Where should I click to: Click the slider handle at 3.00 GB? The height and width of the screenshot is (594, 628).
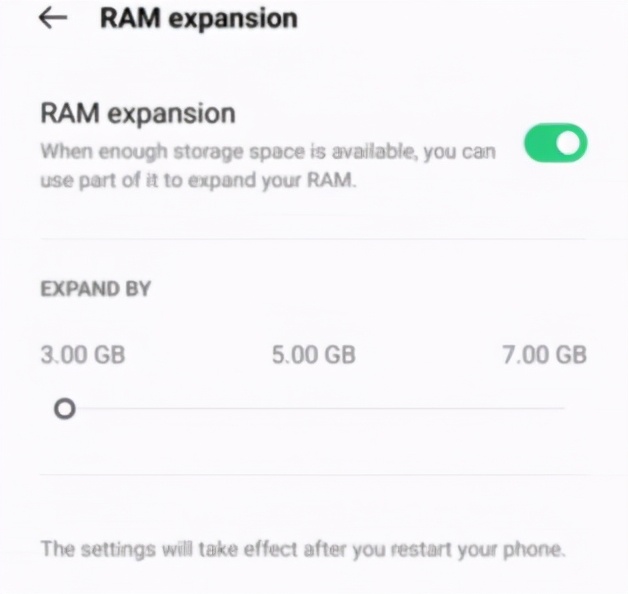coord(65,409)
